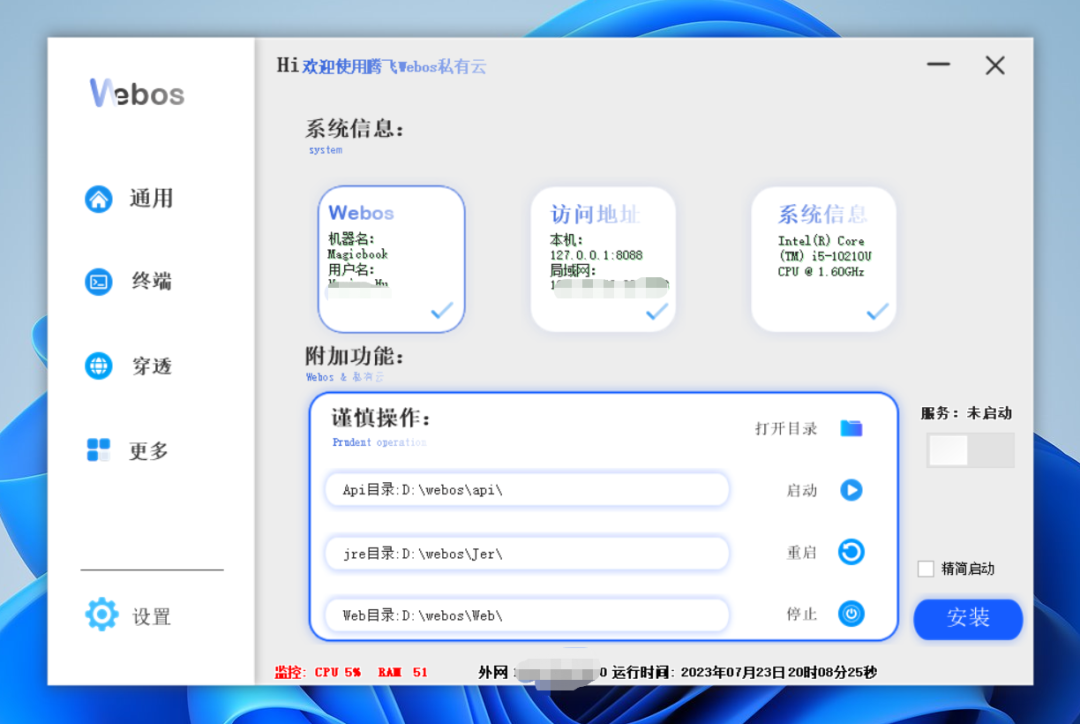This screenshot has width=1080, height=724.
Task: Switch to the 穿透 menu item
Action: [152, 366]
